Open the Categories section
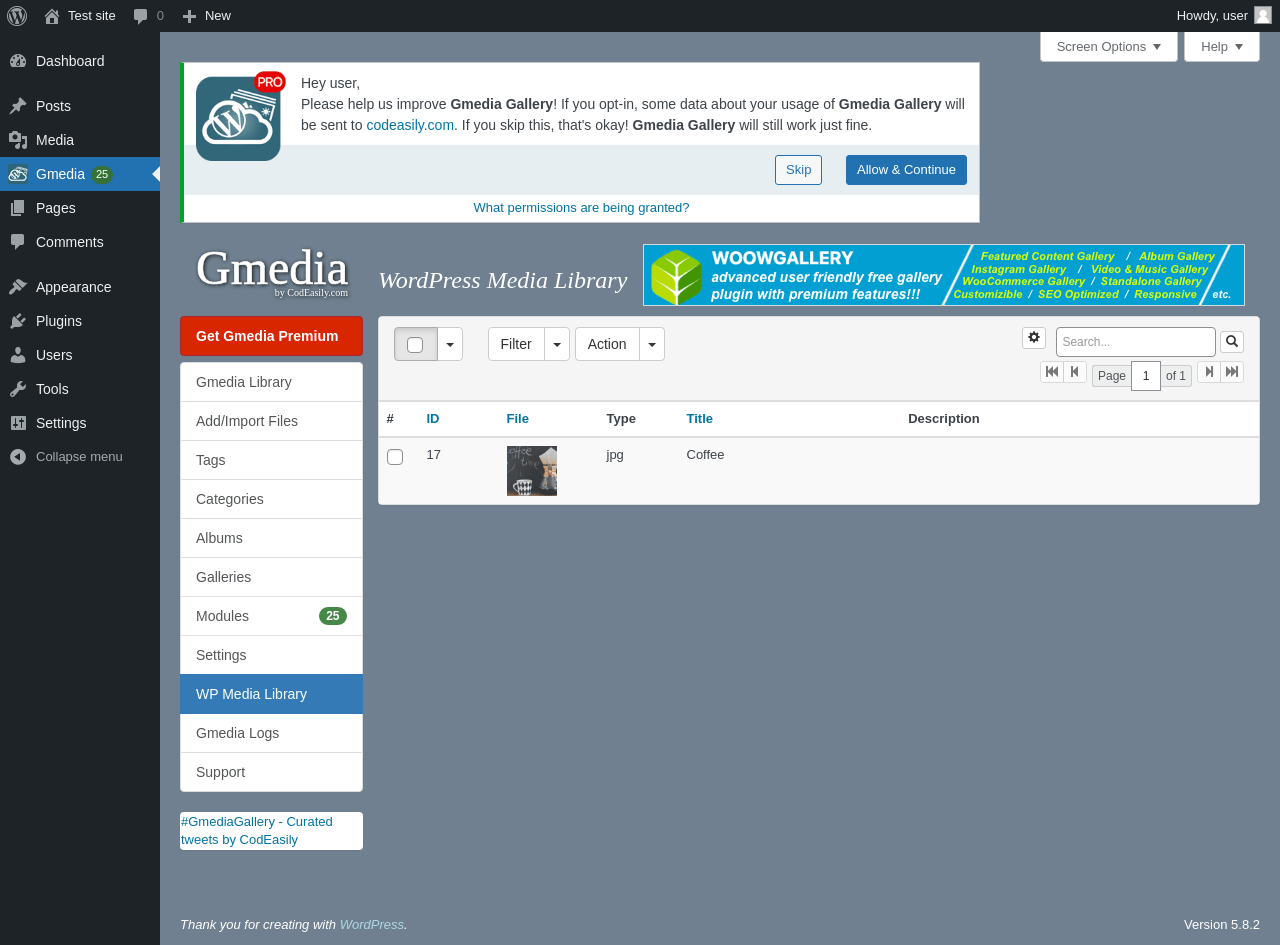This screenshot has width=1280, height=945. pyautogui.click(x=271, y=499)
